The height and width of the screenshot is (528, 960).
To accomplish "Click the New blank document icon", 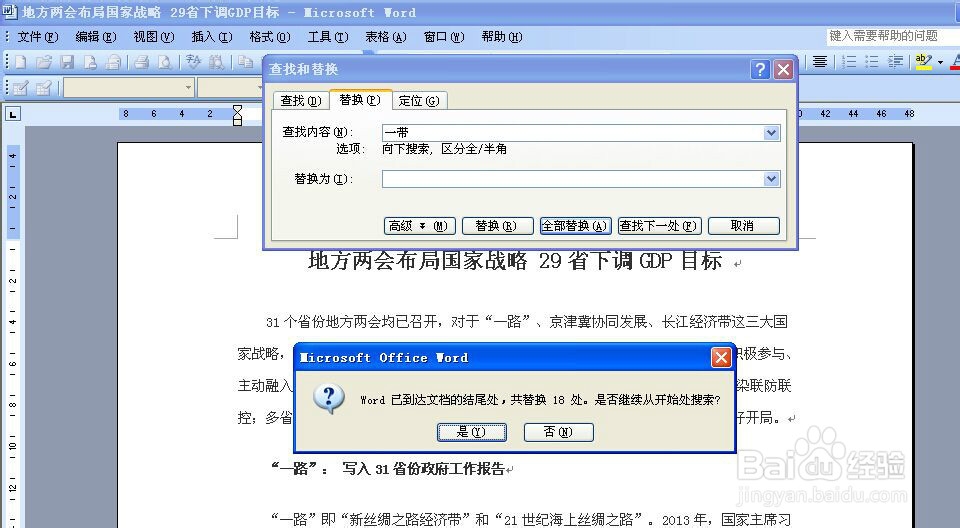I will coord(20,62).
